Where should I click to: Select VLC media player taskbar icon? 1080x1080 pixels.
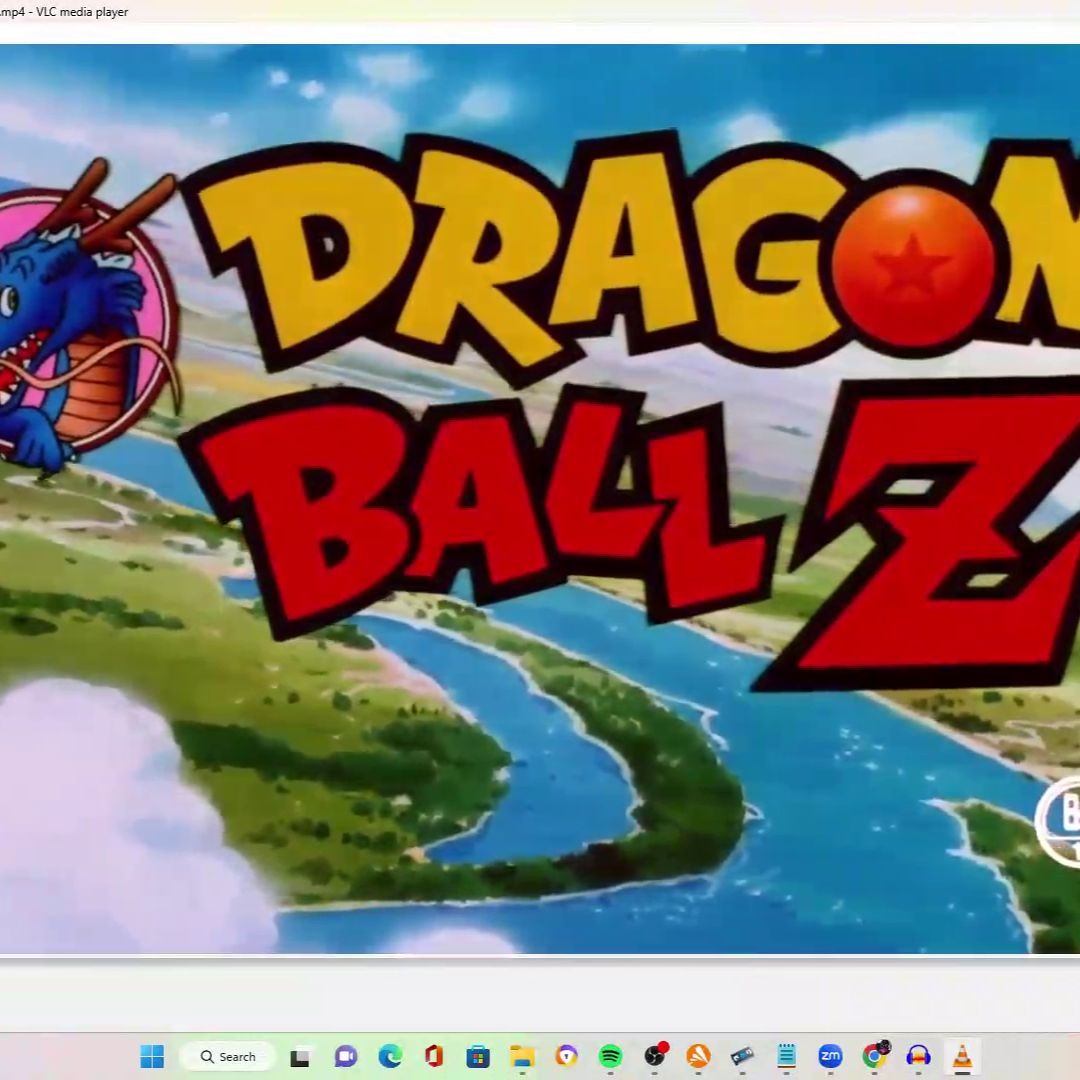[963, 1056]
